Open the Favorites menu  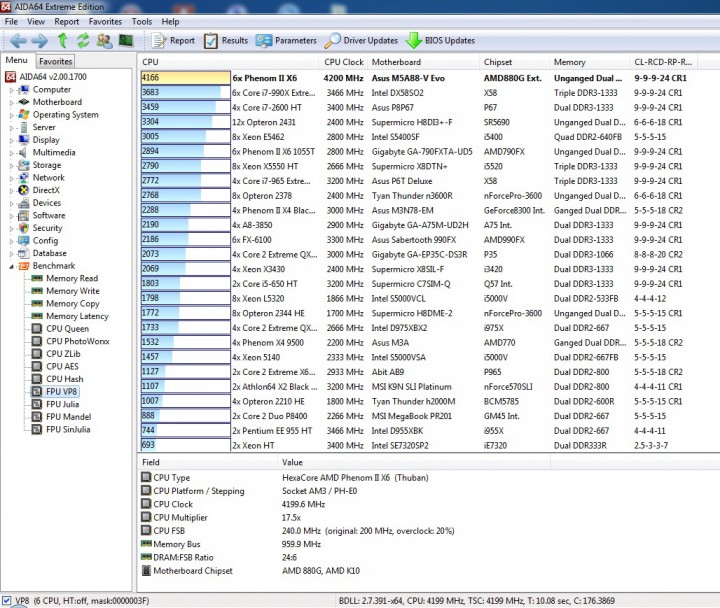point(105,22)
